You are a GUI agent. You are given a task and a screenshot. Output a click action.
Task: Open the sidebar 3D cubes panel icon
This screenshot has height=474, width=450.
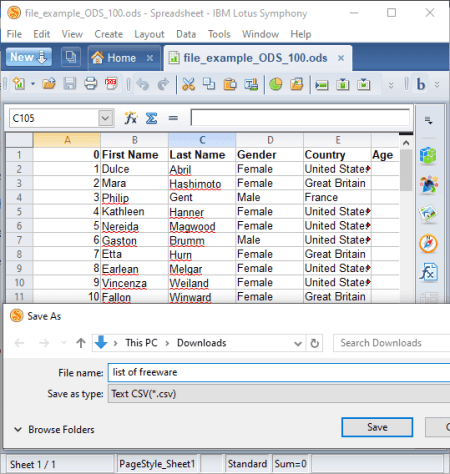(x=428, y=156)
